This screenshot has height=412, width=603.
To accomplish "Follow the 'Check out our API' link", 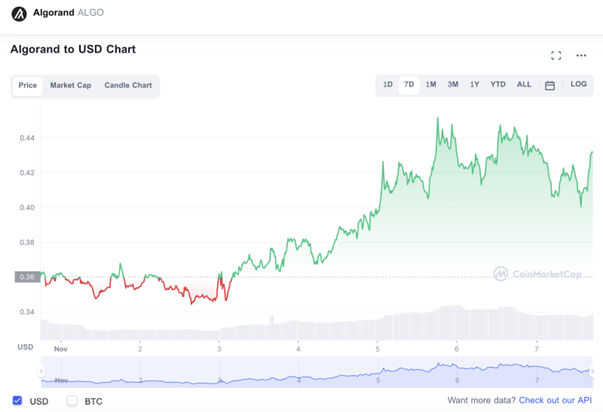I will pyautogui.click(x=555, y=400).
